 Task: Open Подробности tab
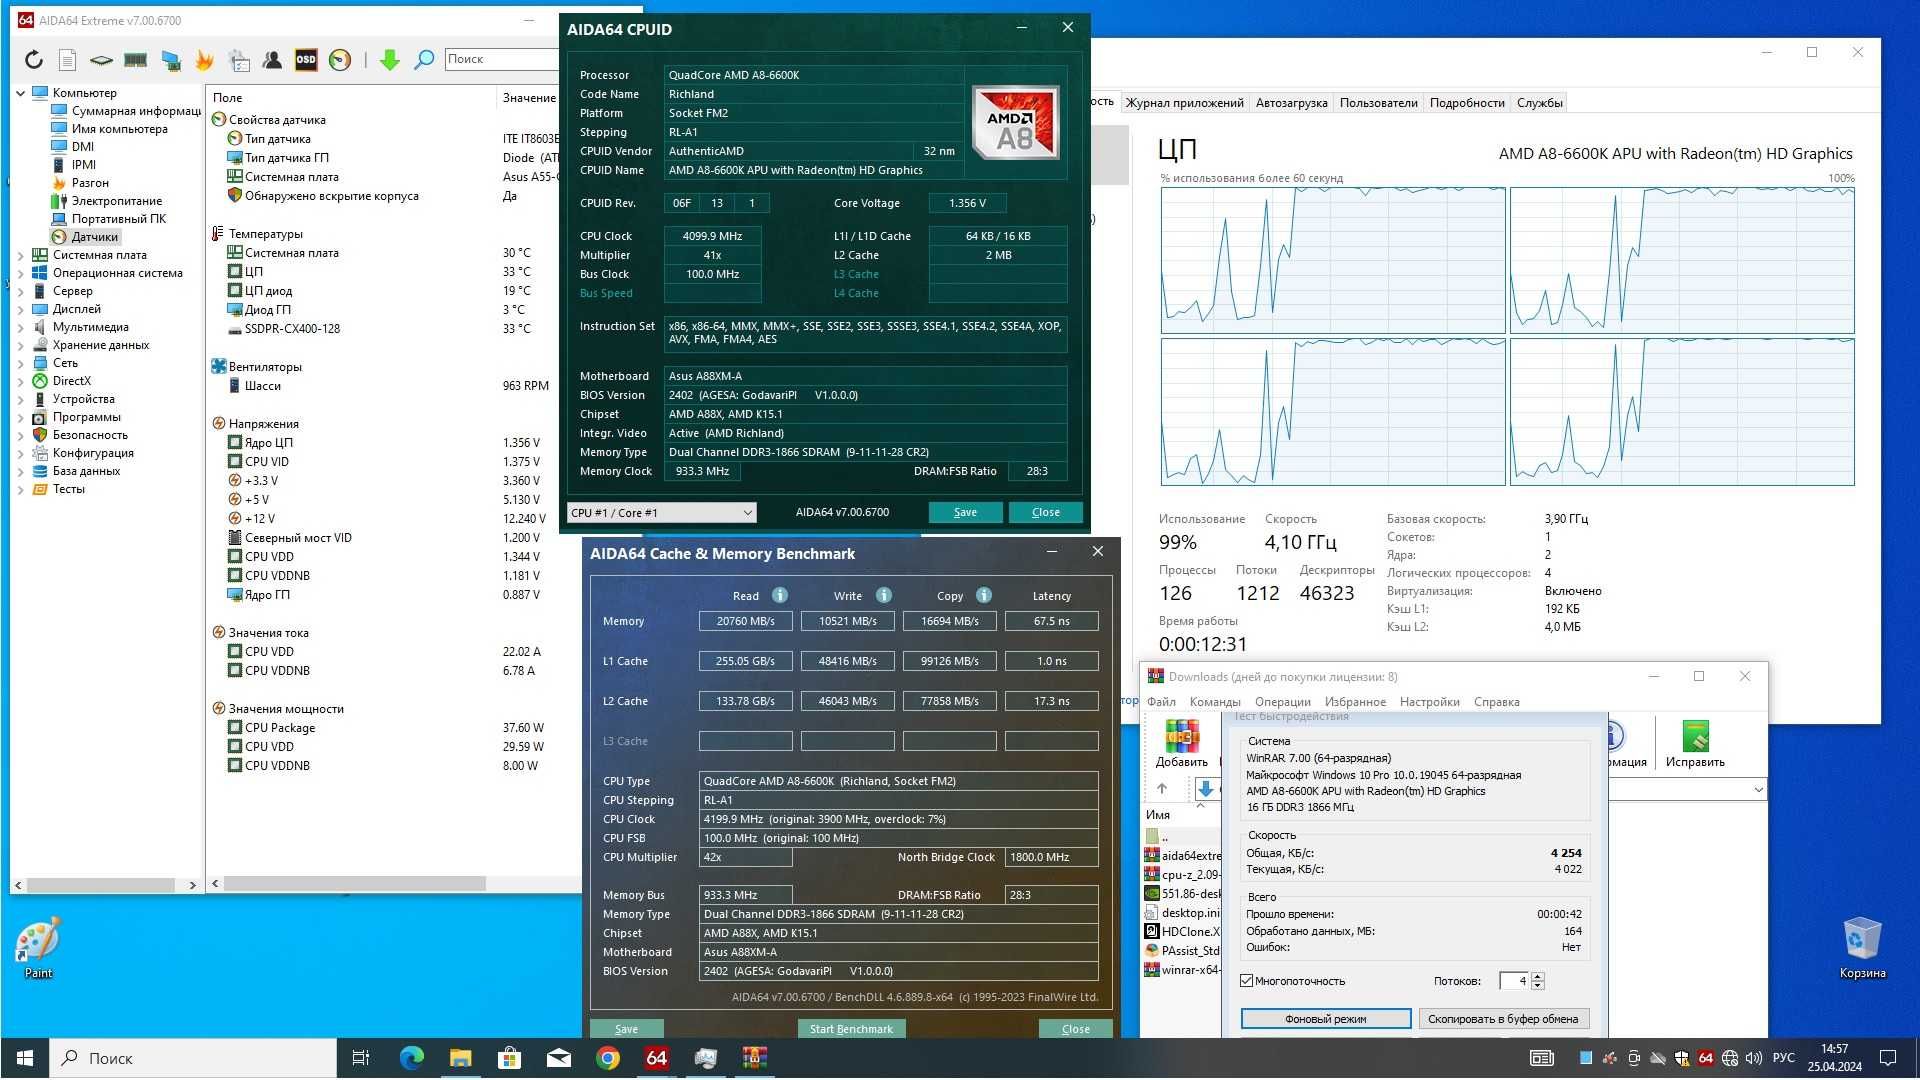pyautogui.click(x=1466, y=103)
